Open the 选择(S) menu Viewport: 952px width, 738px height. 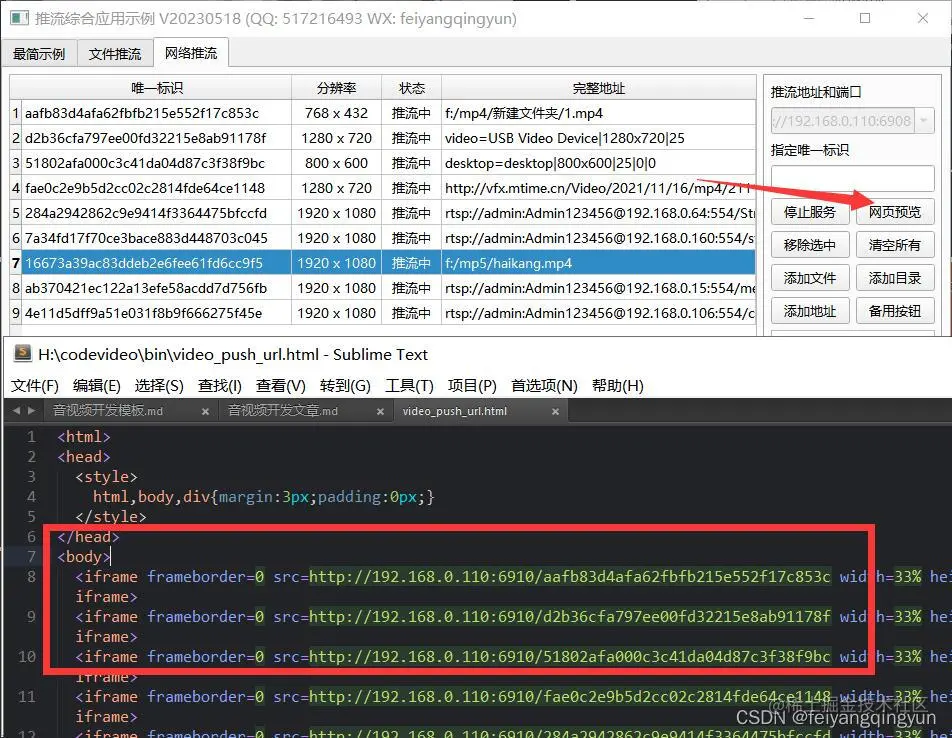159,385
